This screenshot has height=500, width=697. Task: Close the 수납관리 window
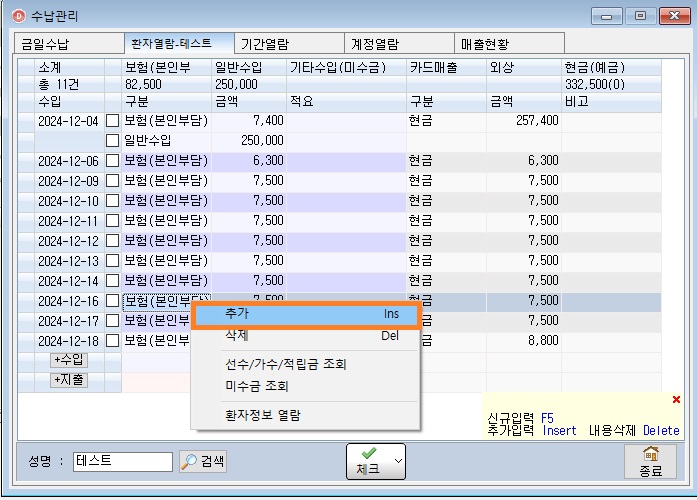674,16
